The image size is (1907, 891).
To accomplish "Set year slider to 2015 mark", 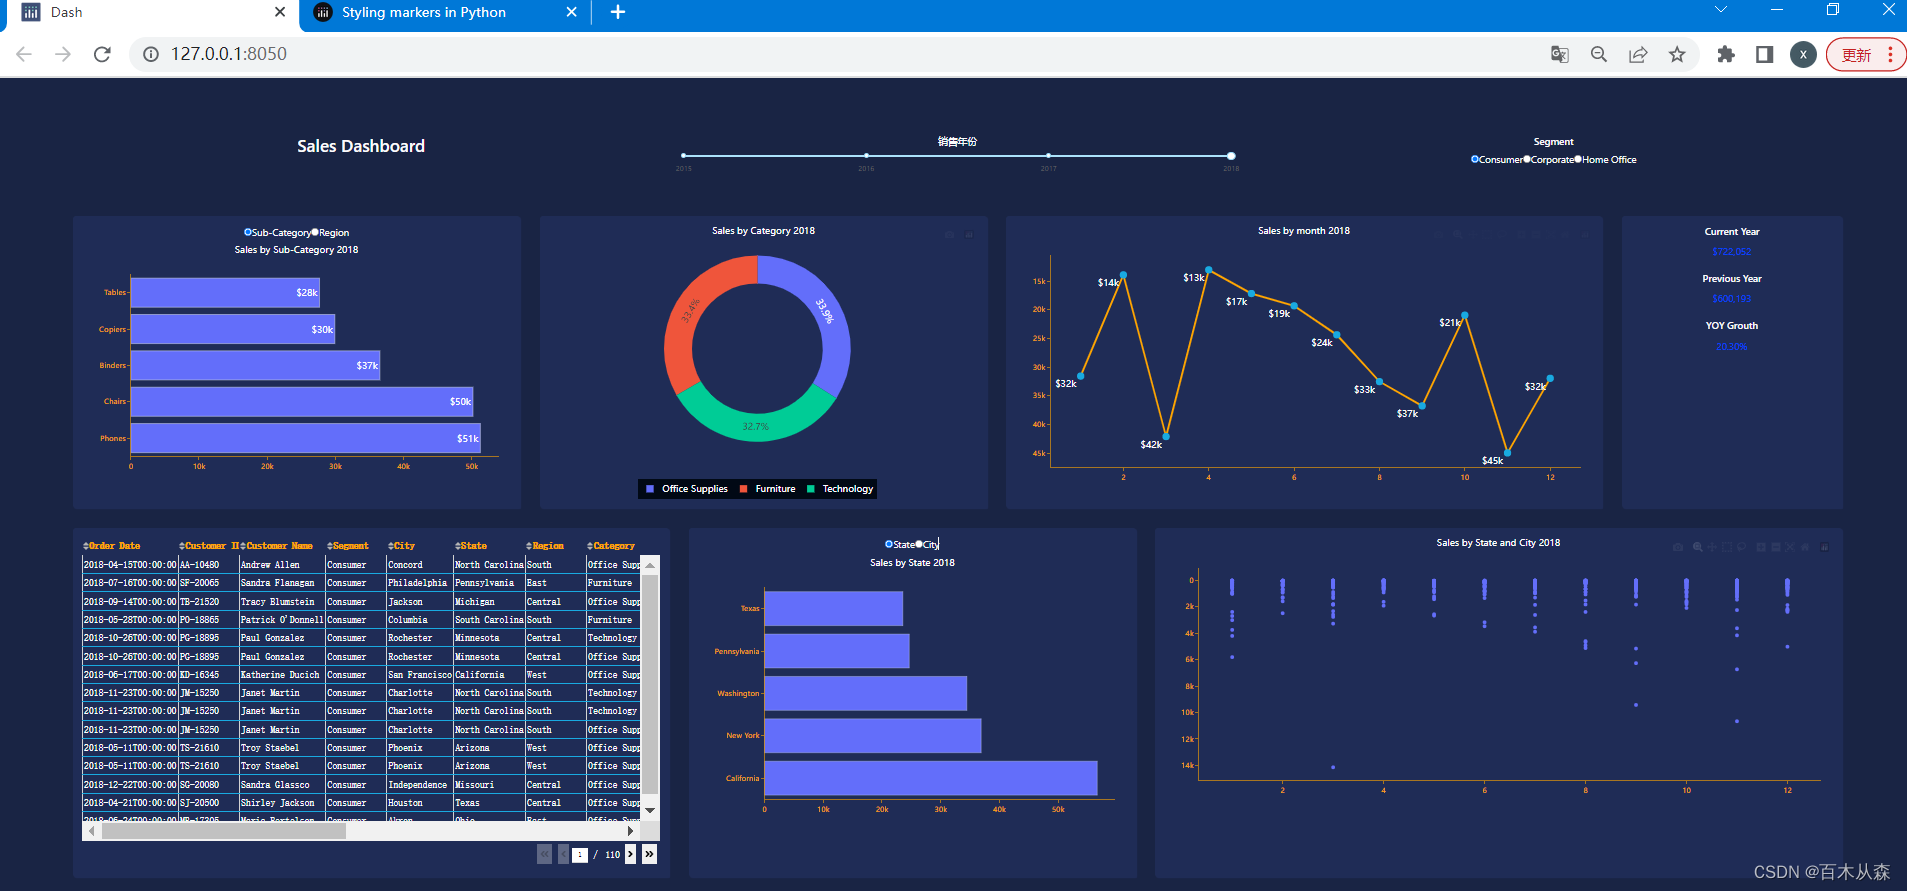I will point(683,156).
